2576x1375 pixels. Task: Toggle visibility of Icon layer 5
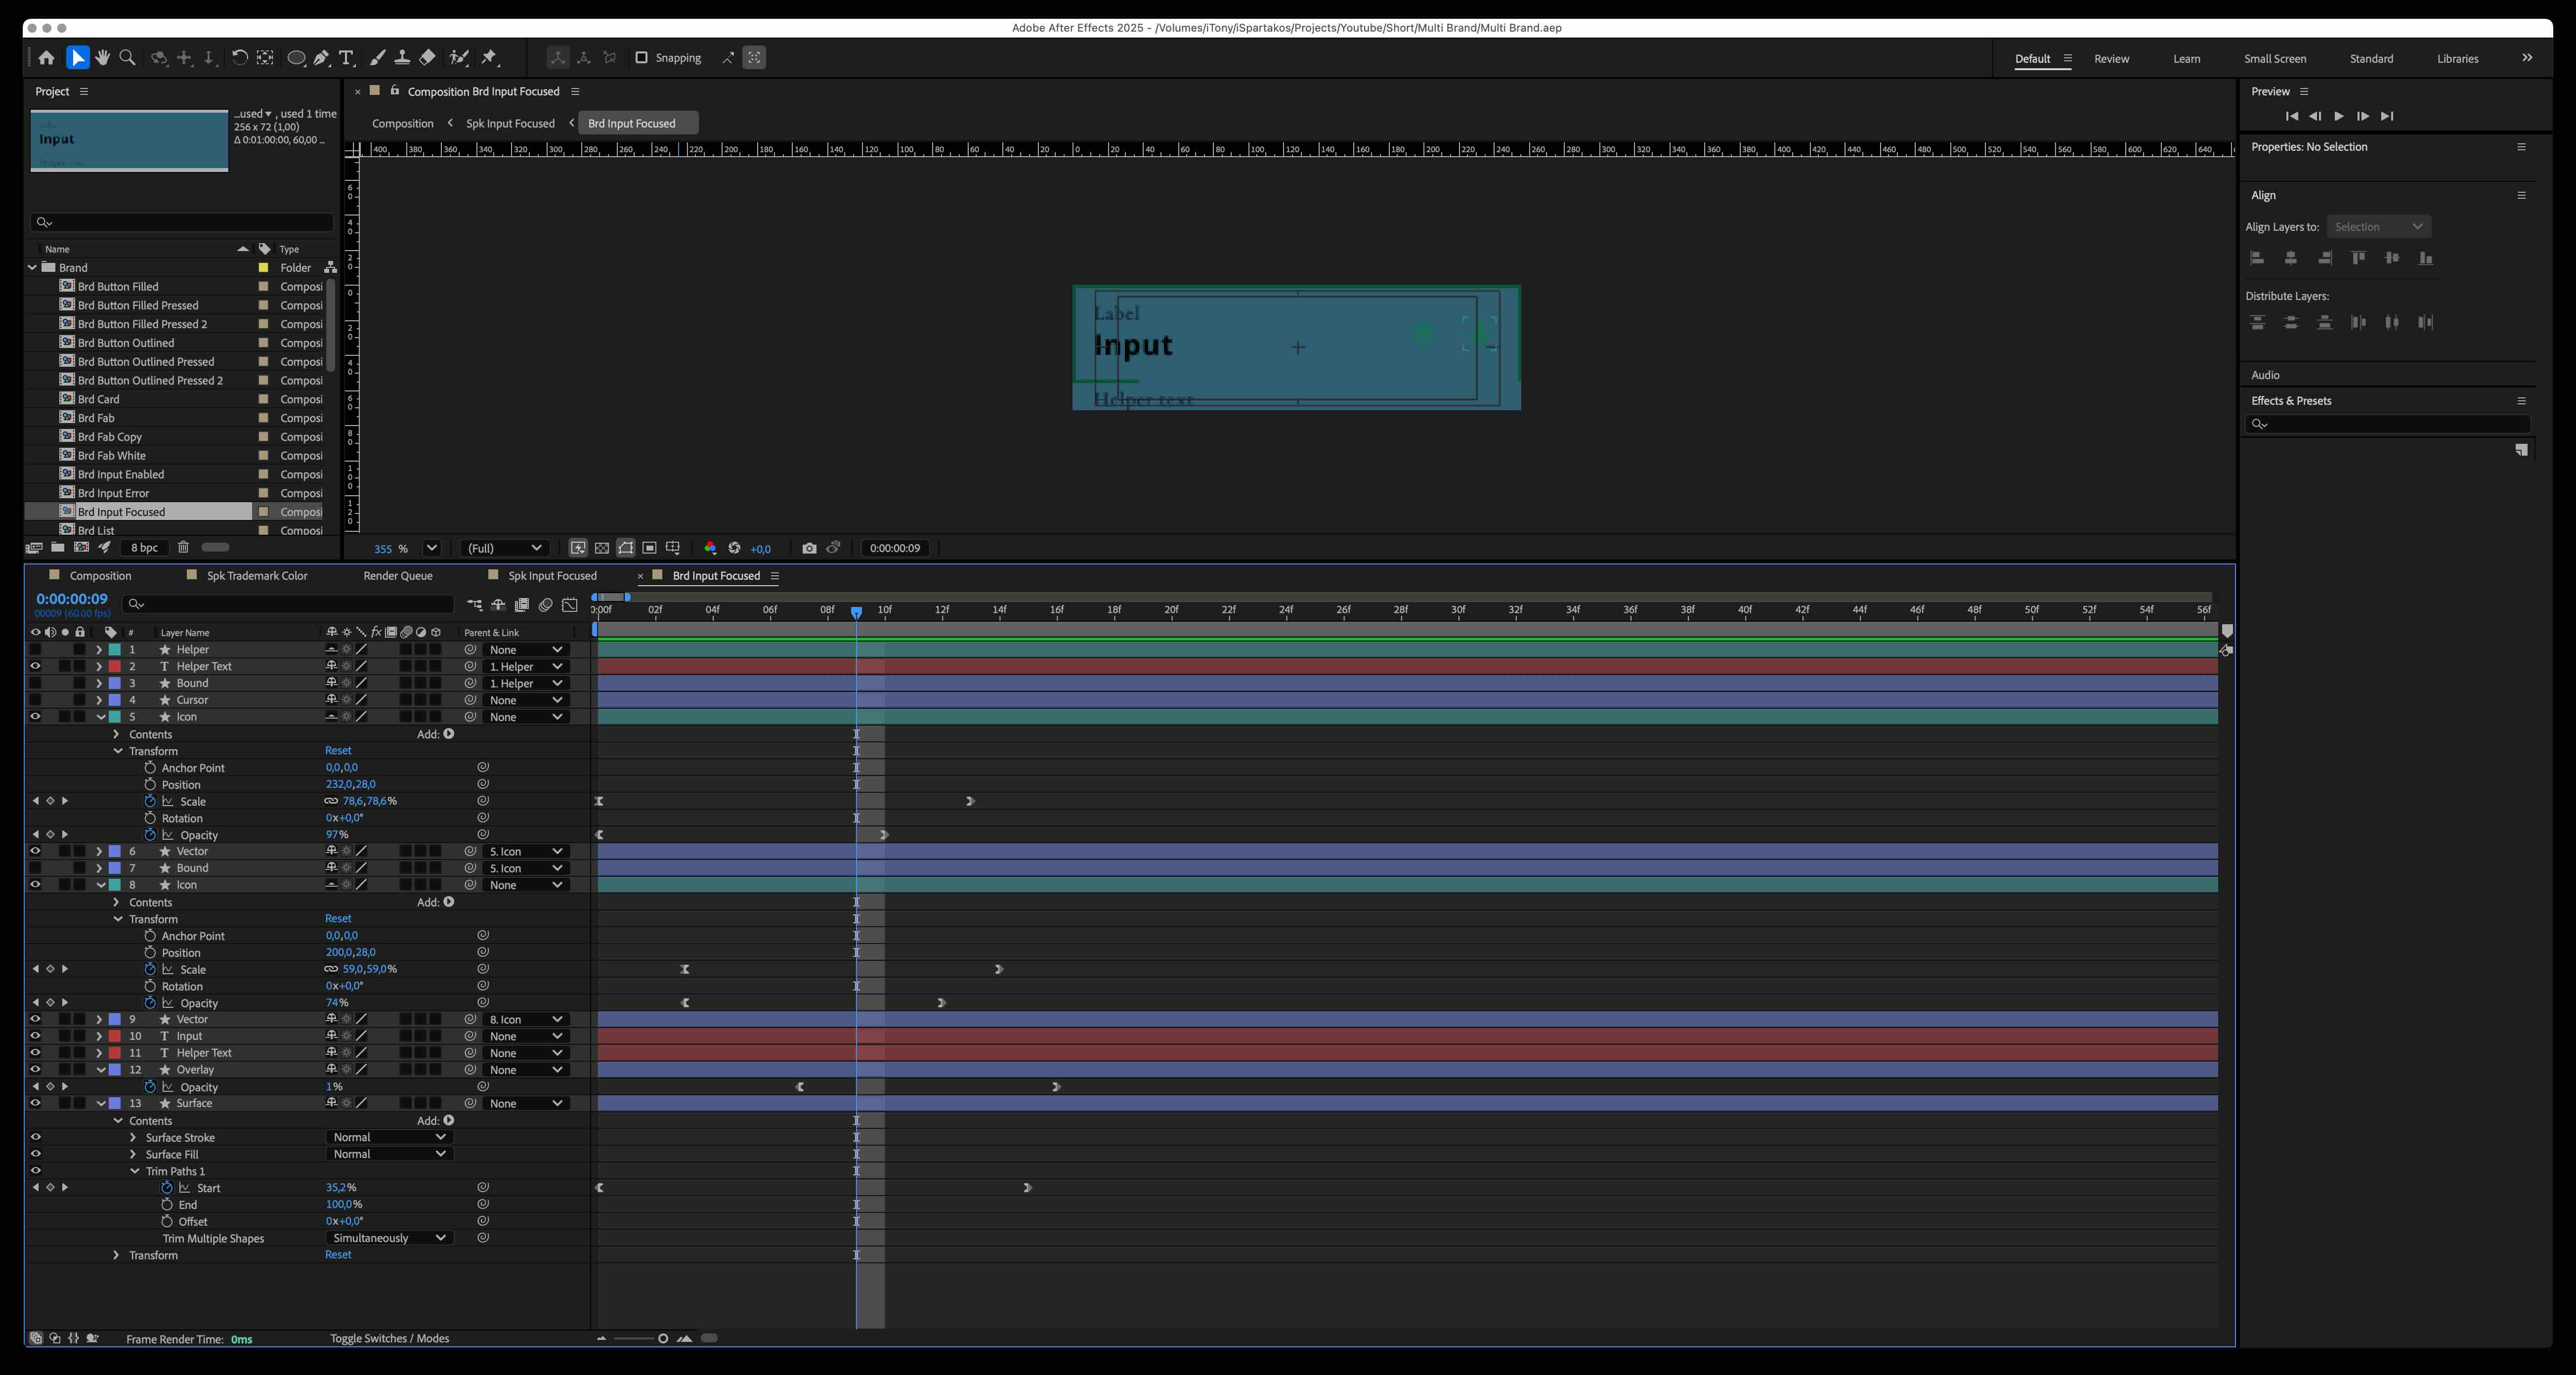point(35,717)
